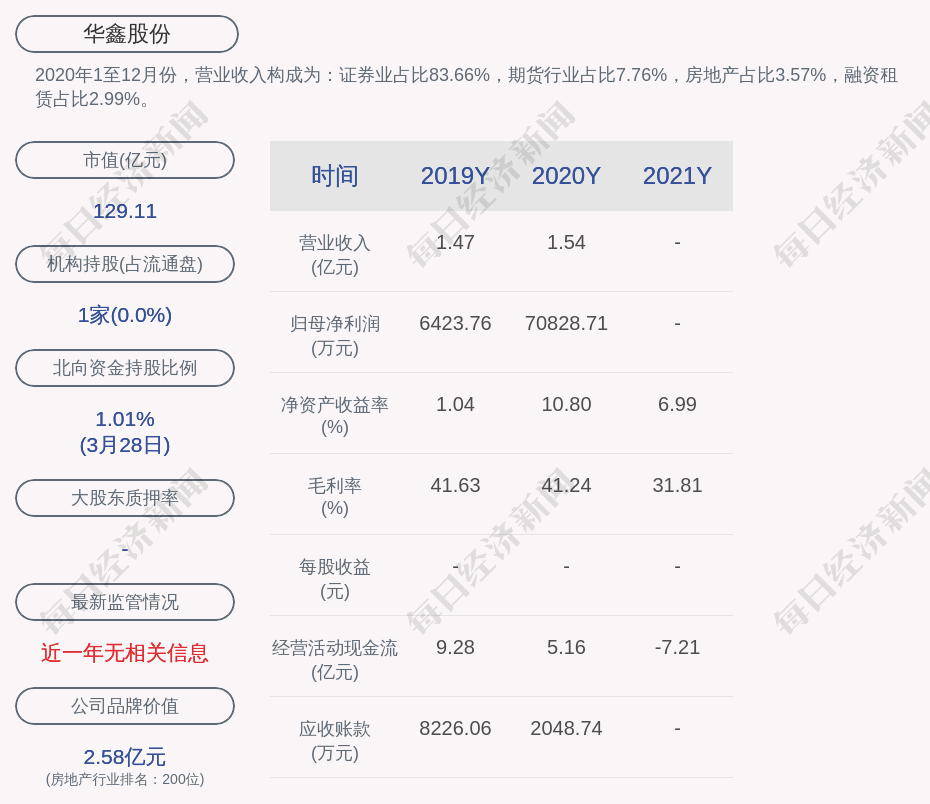Click the 毛利率(%) row label
Viewport: 930px width, 804px height.
coord(335,497)
